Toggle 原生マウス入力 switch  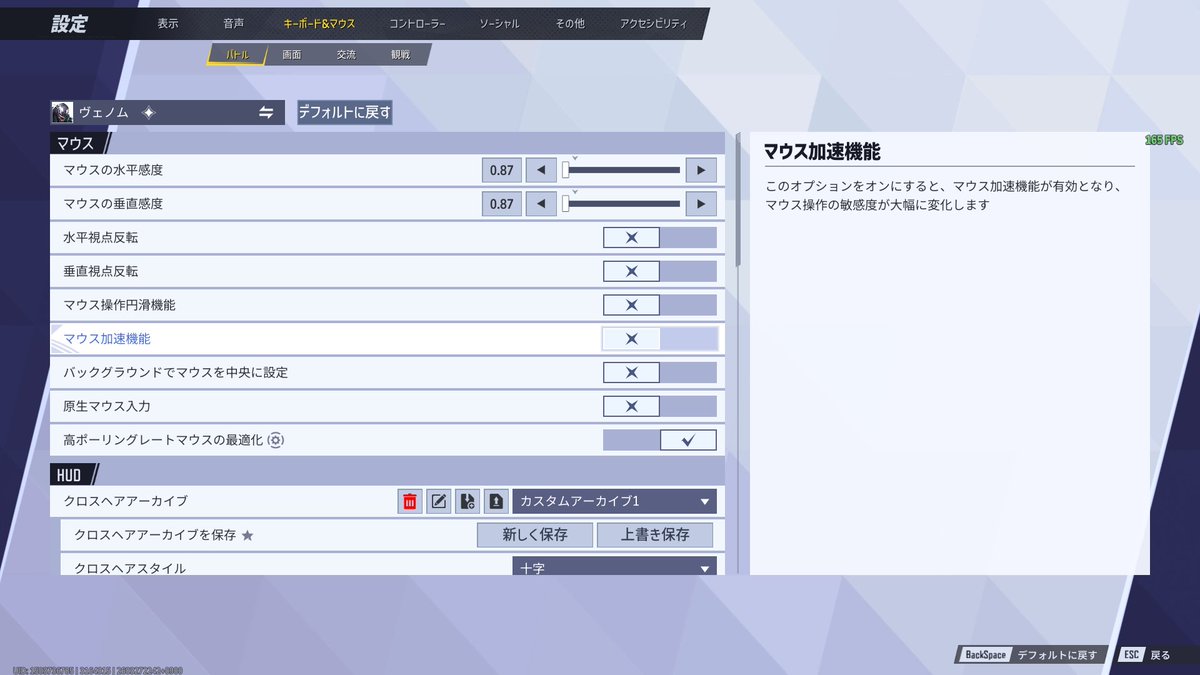point(660,406)
